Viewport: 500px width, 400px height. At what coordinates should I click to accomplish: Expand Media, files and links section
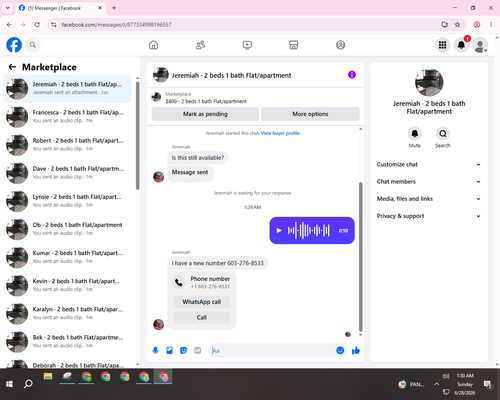pos(429,199)
